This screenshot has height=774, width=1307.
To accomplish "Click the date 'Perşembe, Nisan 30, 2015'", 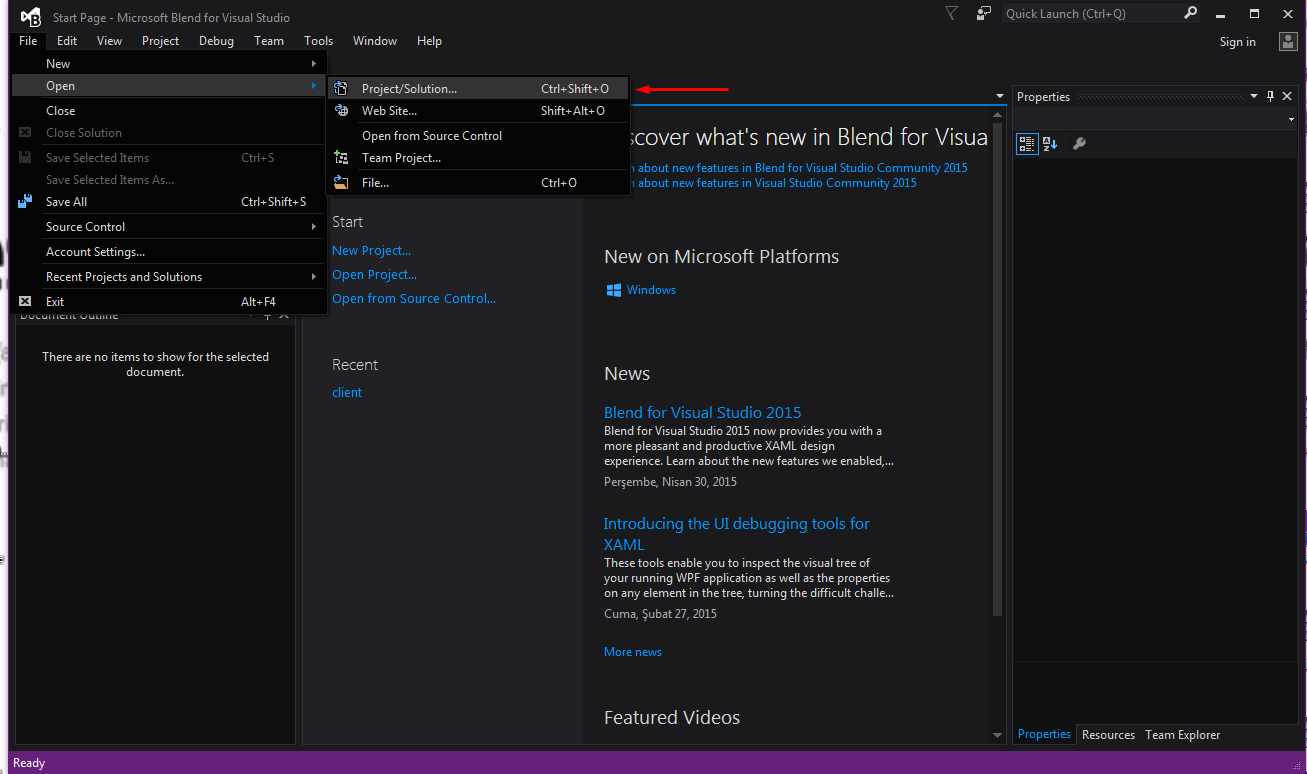I will click(x=670, y=482).
